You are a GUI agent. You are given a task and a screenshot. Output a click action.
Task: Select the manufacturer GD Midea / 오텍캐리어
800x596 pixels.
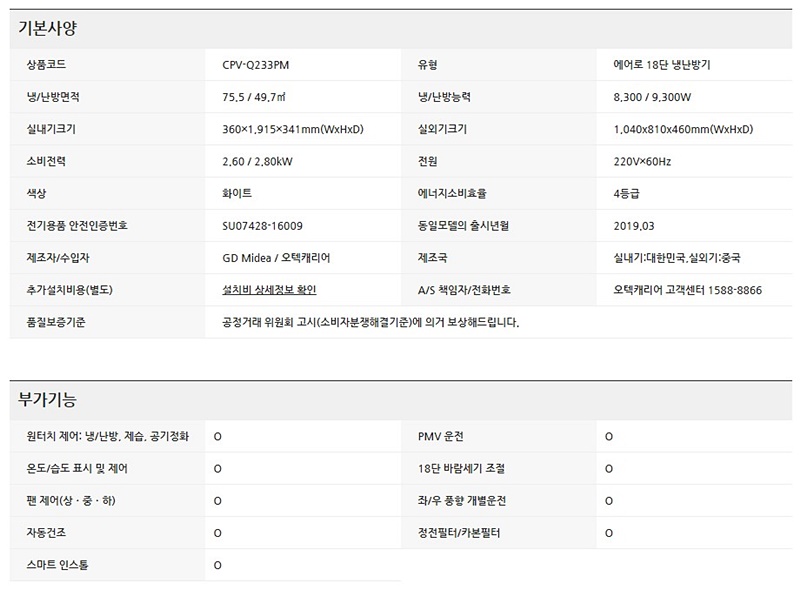276,258
